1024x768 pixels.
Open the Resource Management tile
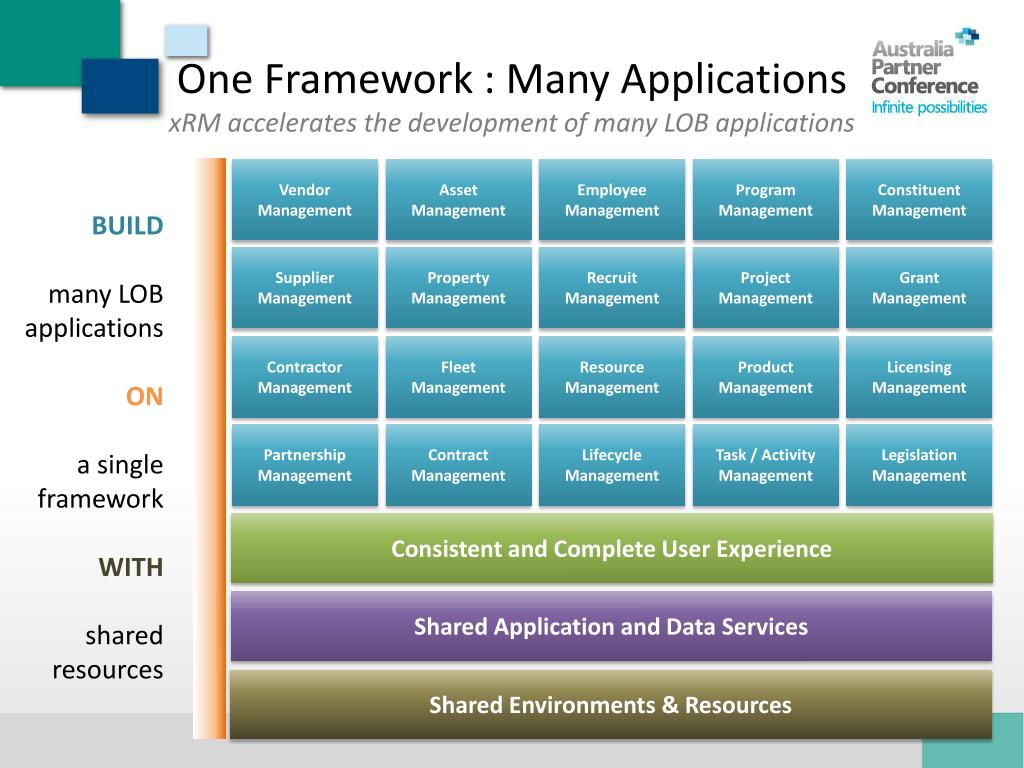pos(612,377)
